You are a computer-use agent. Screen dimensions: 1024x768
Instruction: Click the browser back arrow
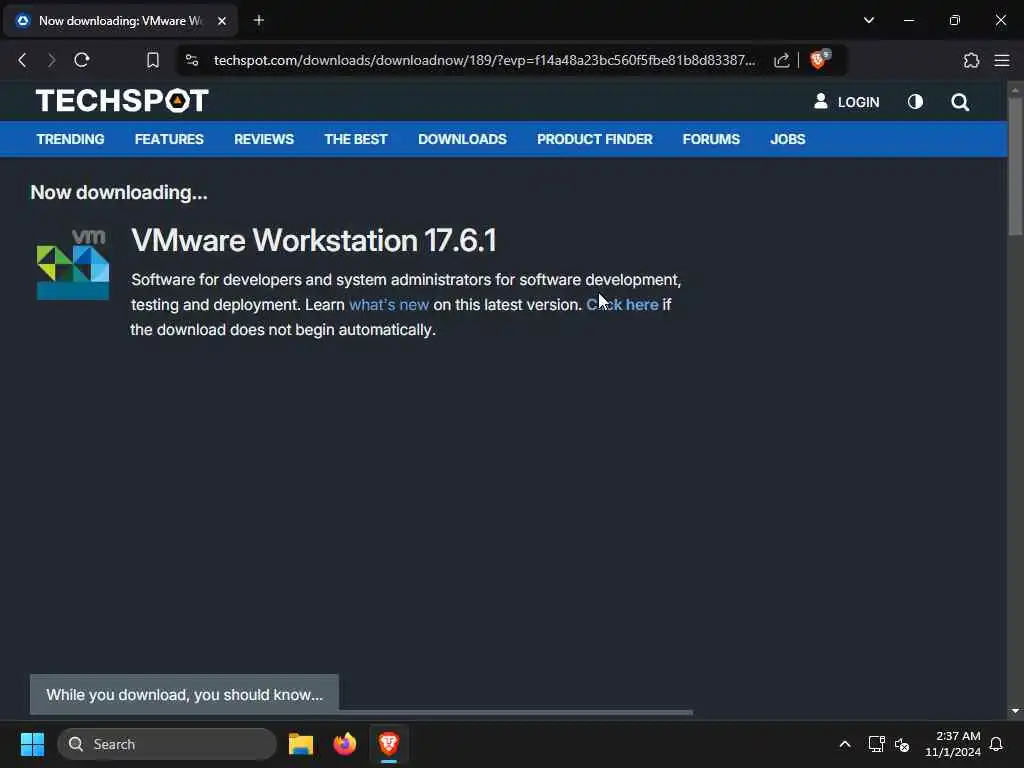coord(22,60)
